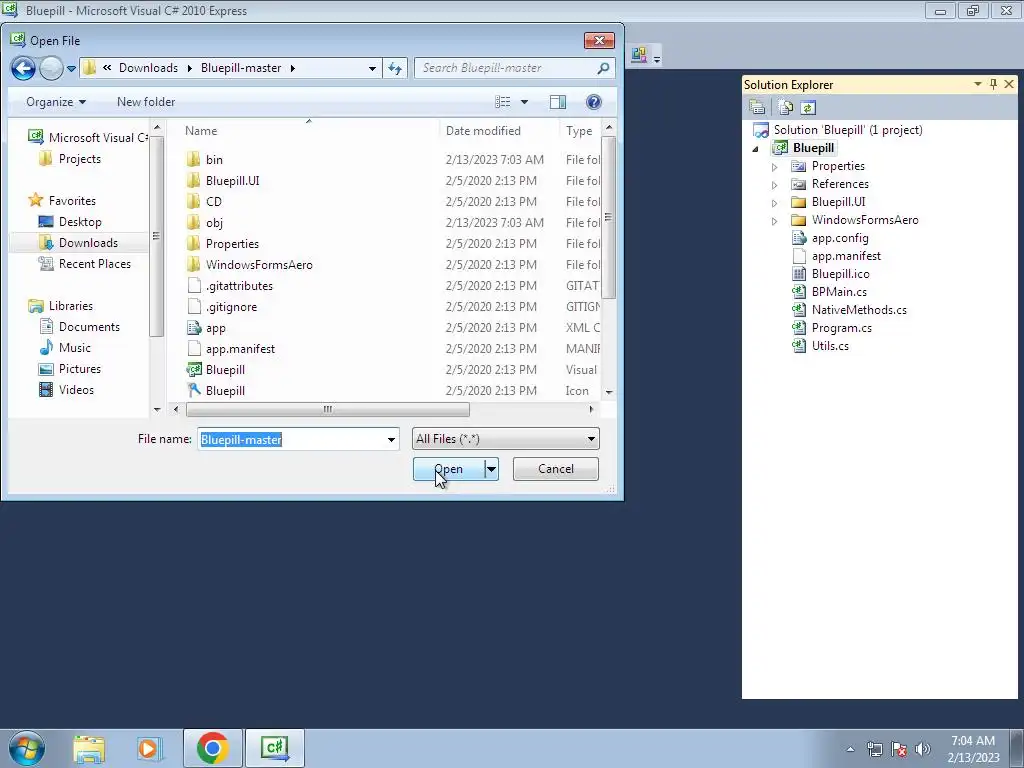Select Program.cs in Solution Explorer

point(831,328)
